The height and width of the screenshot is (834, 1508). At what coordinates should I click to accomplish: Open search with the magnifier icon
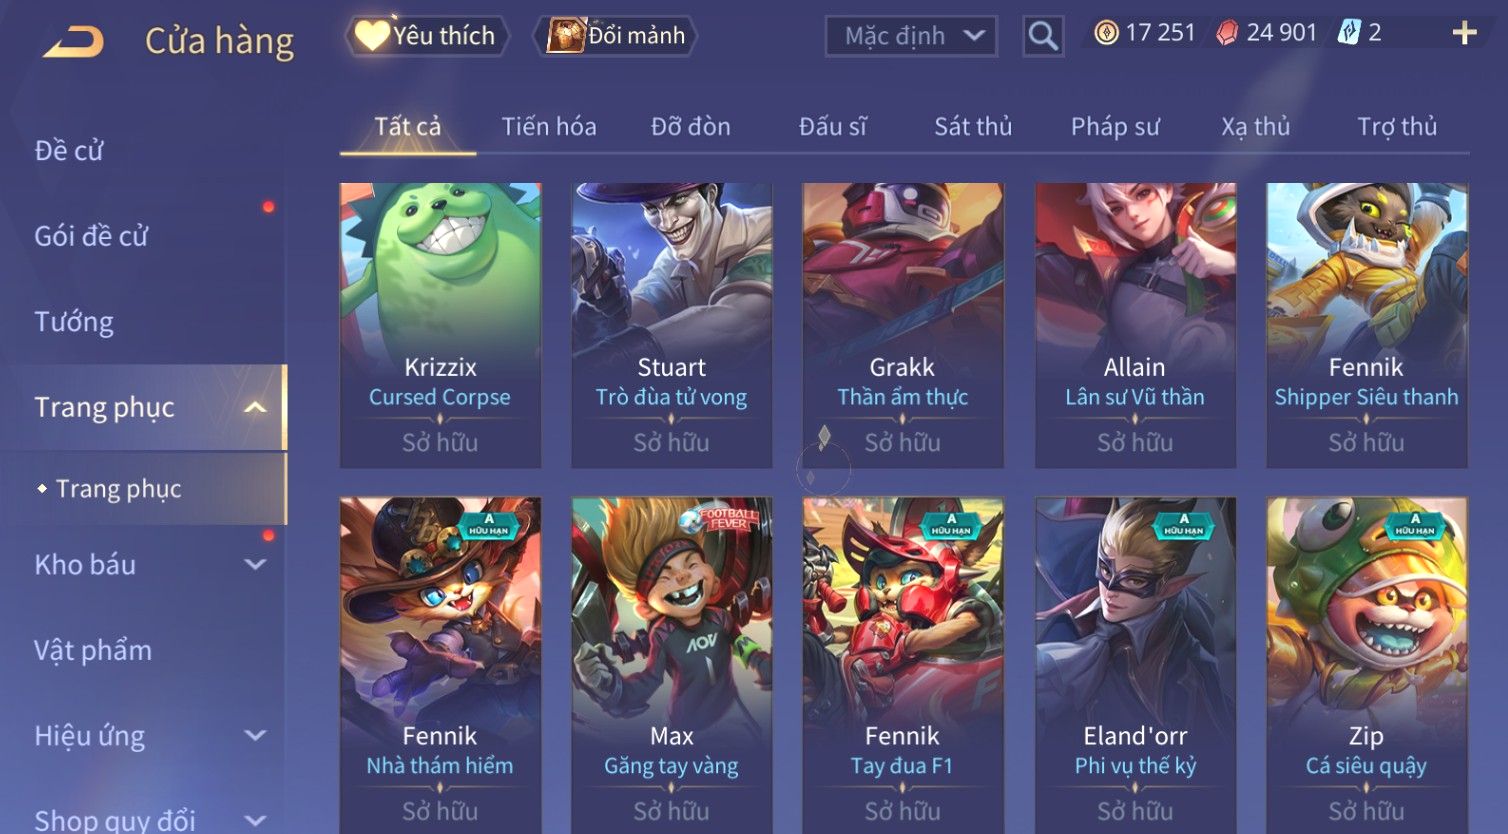point(1043,36)
